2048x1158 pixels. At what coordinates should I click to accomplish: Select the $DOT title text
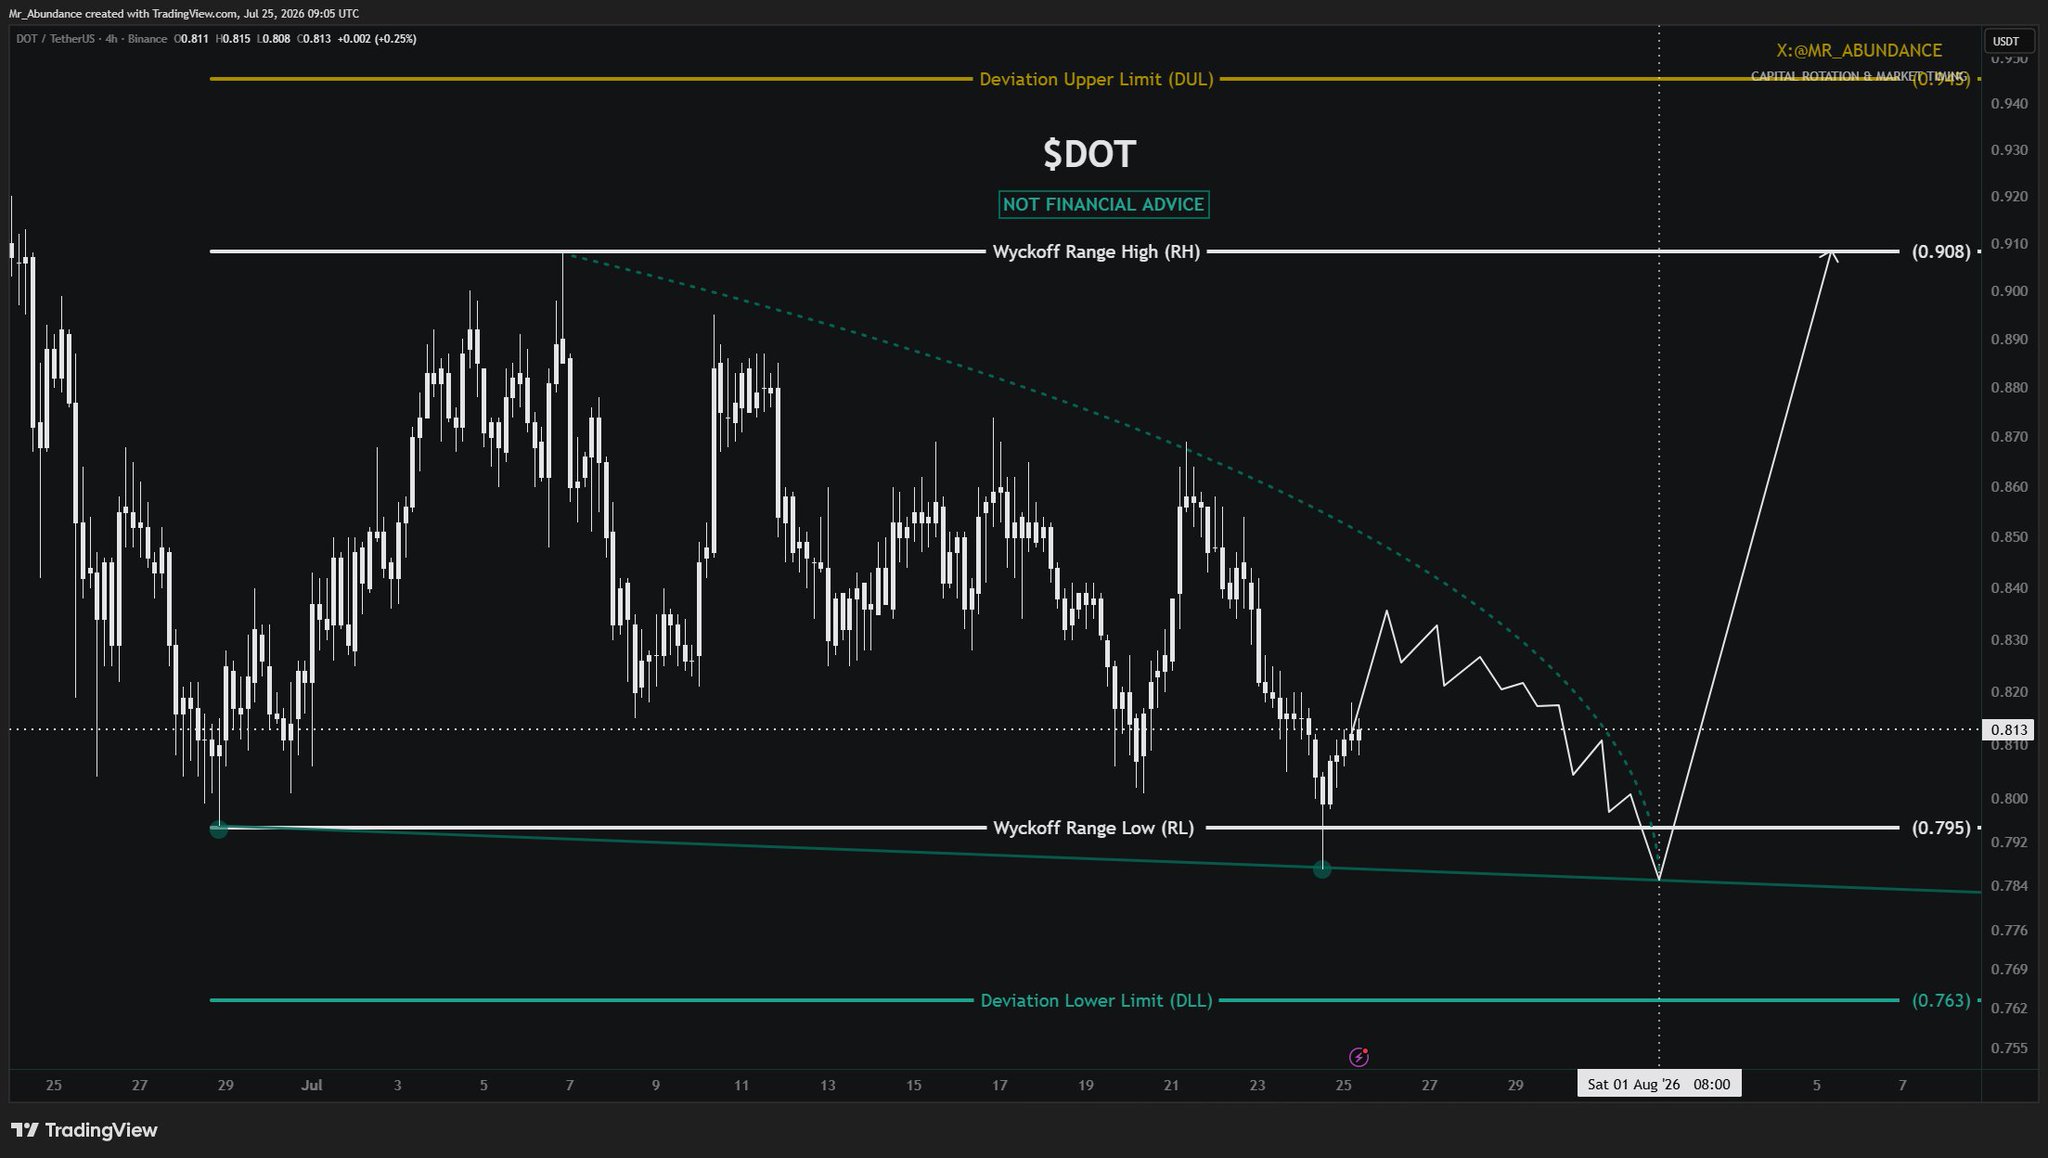click(1089, 154)
